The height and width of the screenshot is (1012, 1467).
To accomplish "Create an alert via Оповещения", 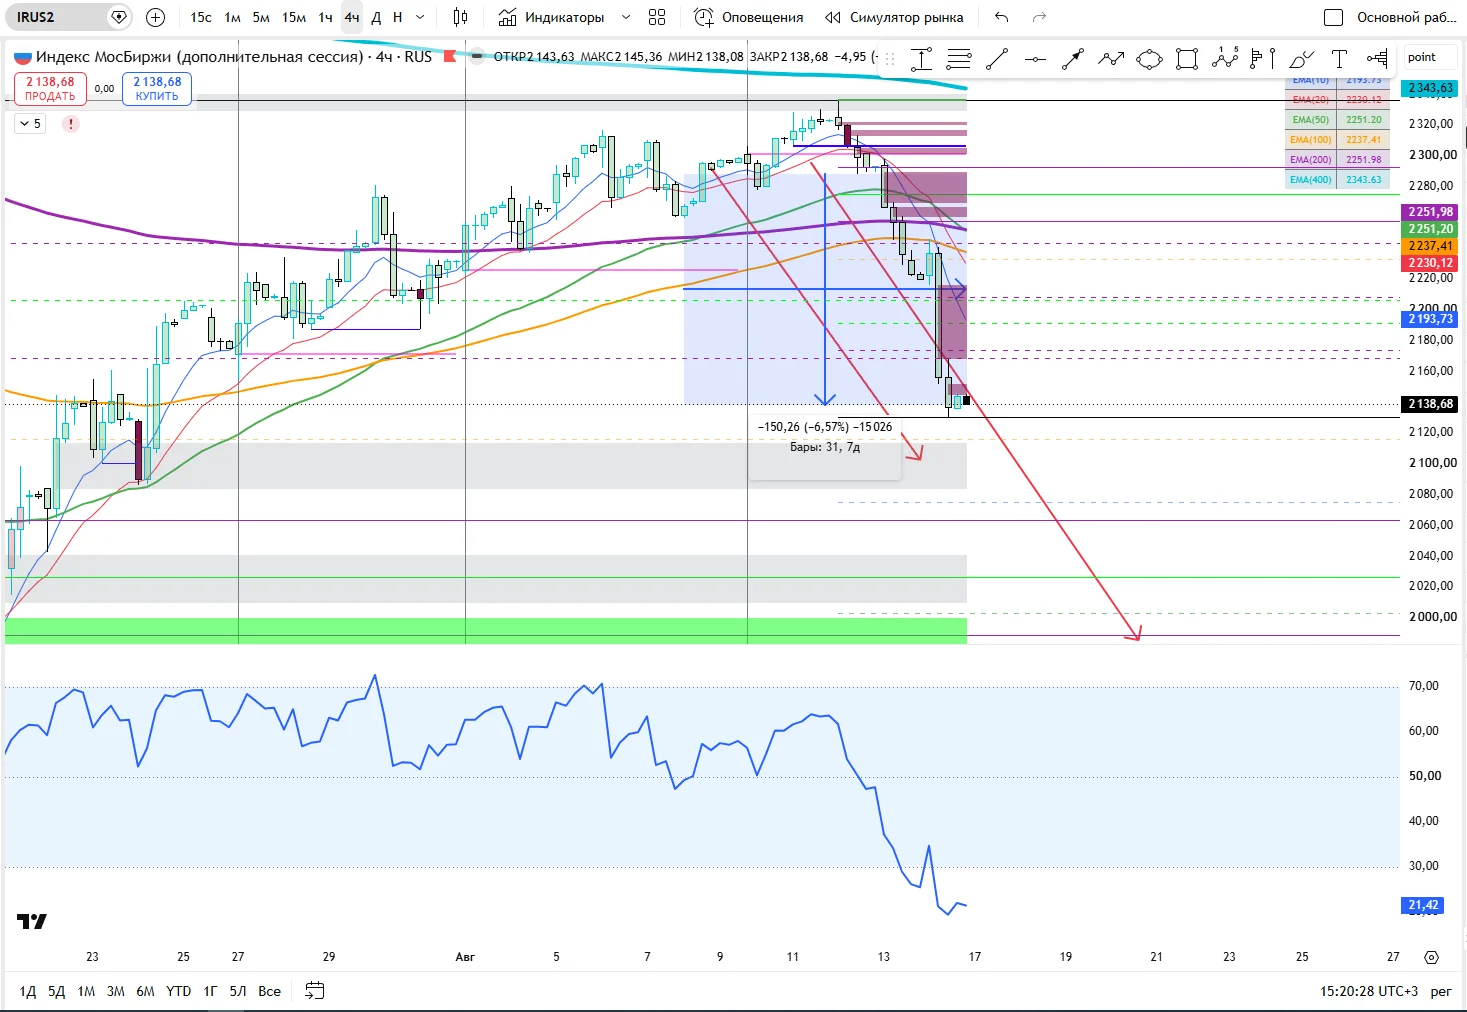I will tap(749, 17).
